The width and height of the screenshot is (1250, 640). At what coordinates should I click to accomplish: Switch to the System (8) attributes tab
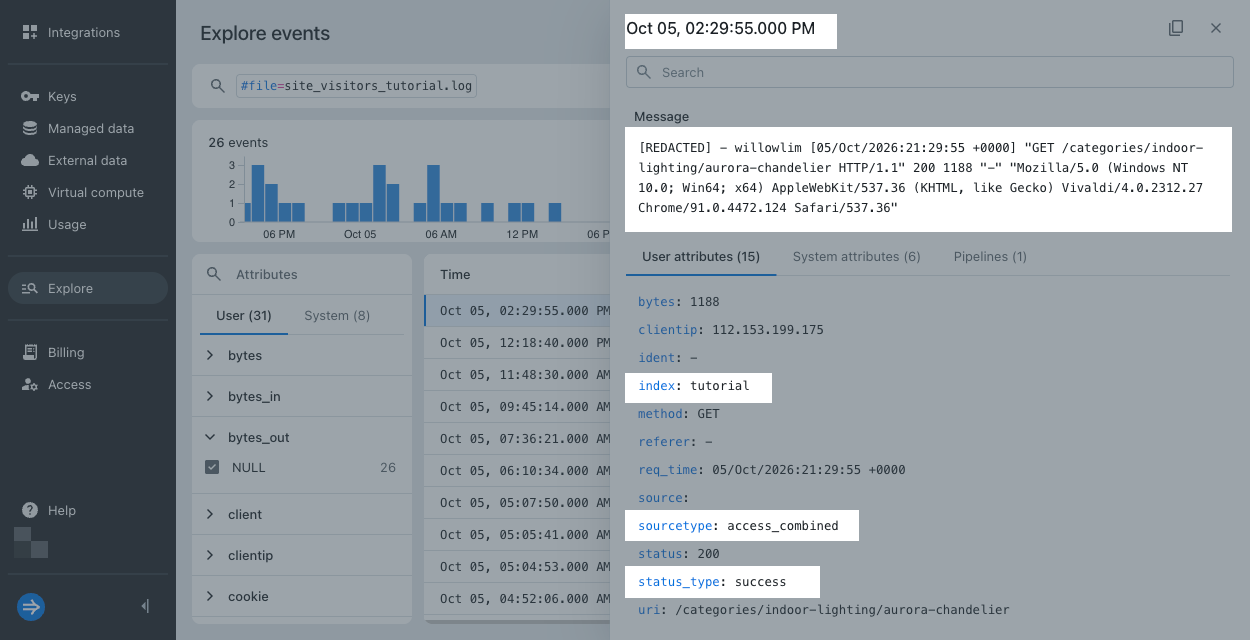click(337, 315)
